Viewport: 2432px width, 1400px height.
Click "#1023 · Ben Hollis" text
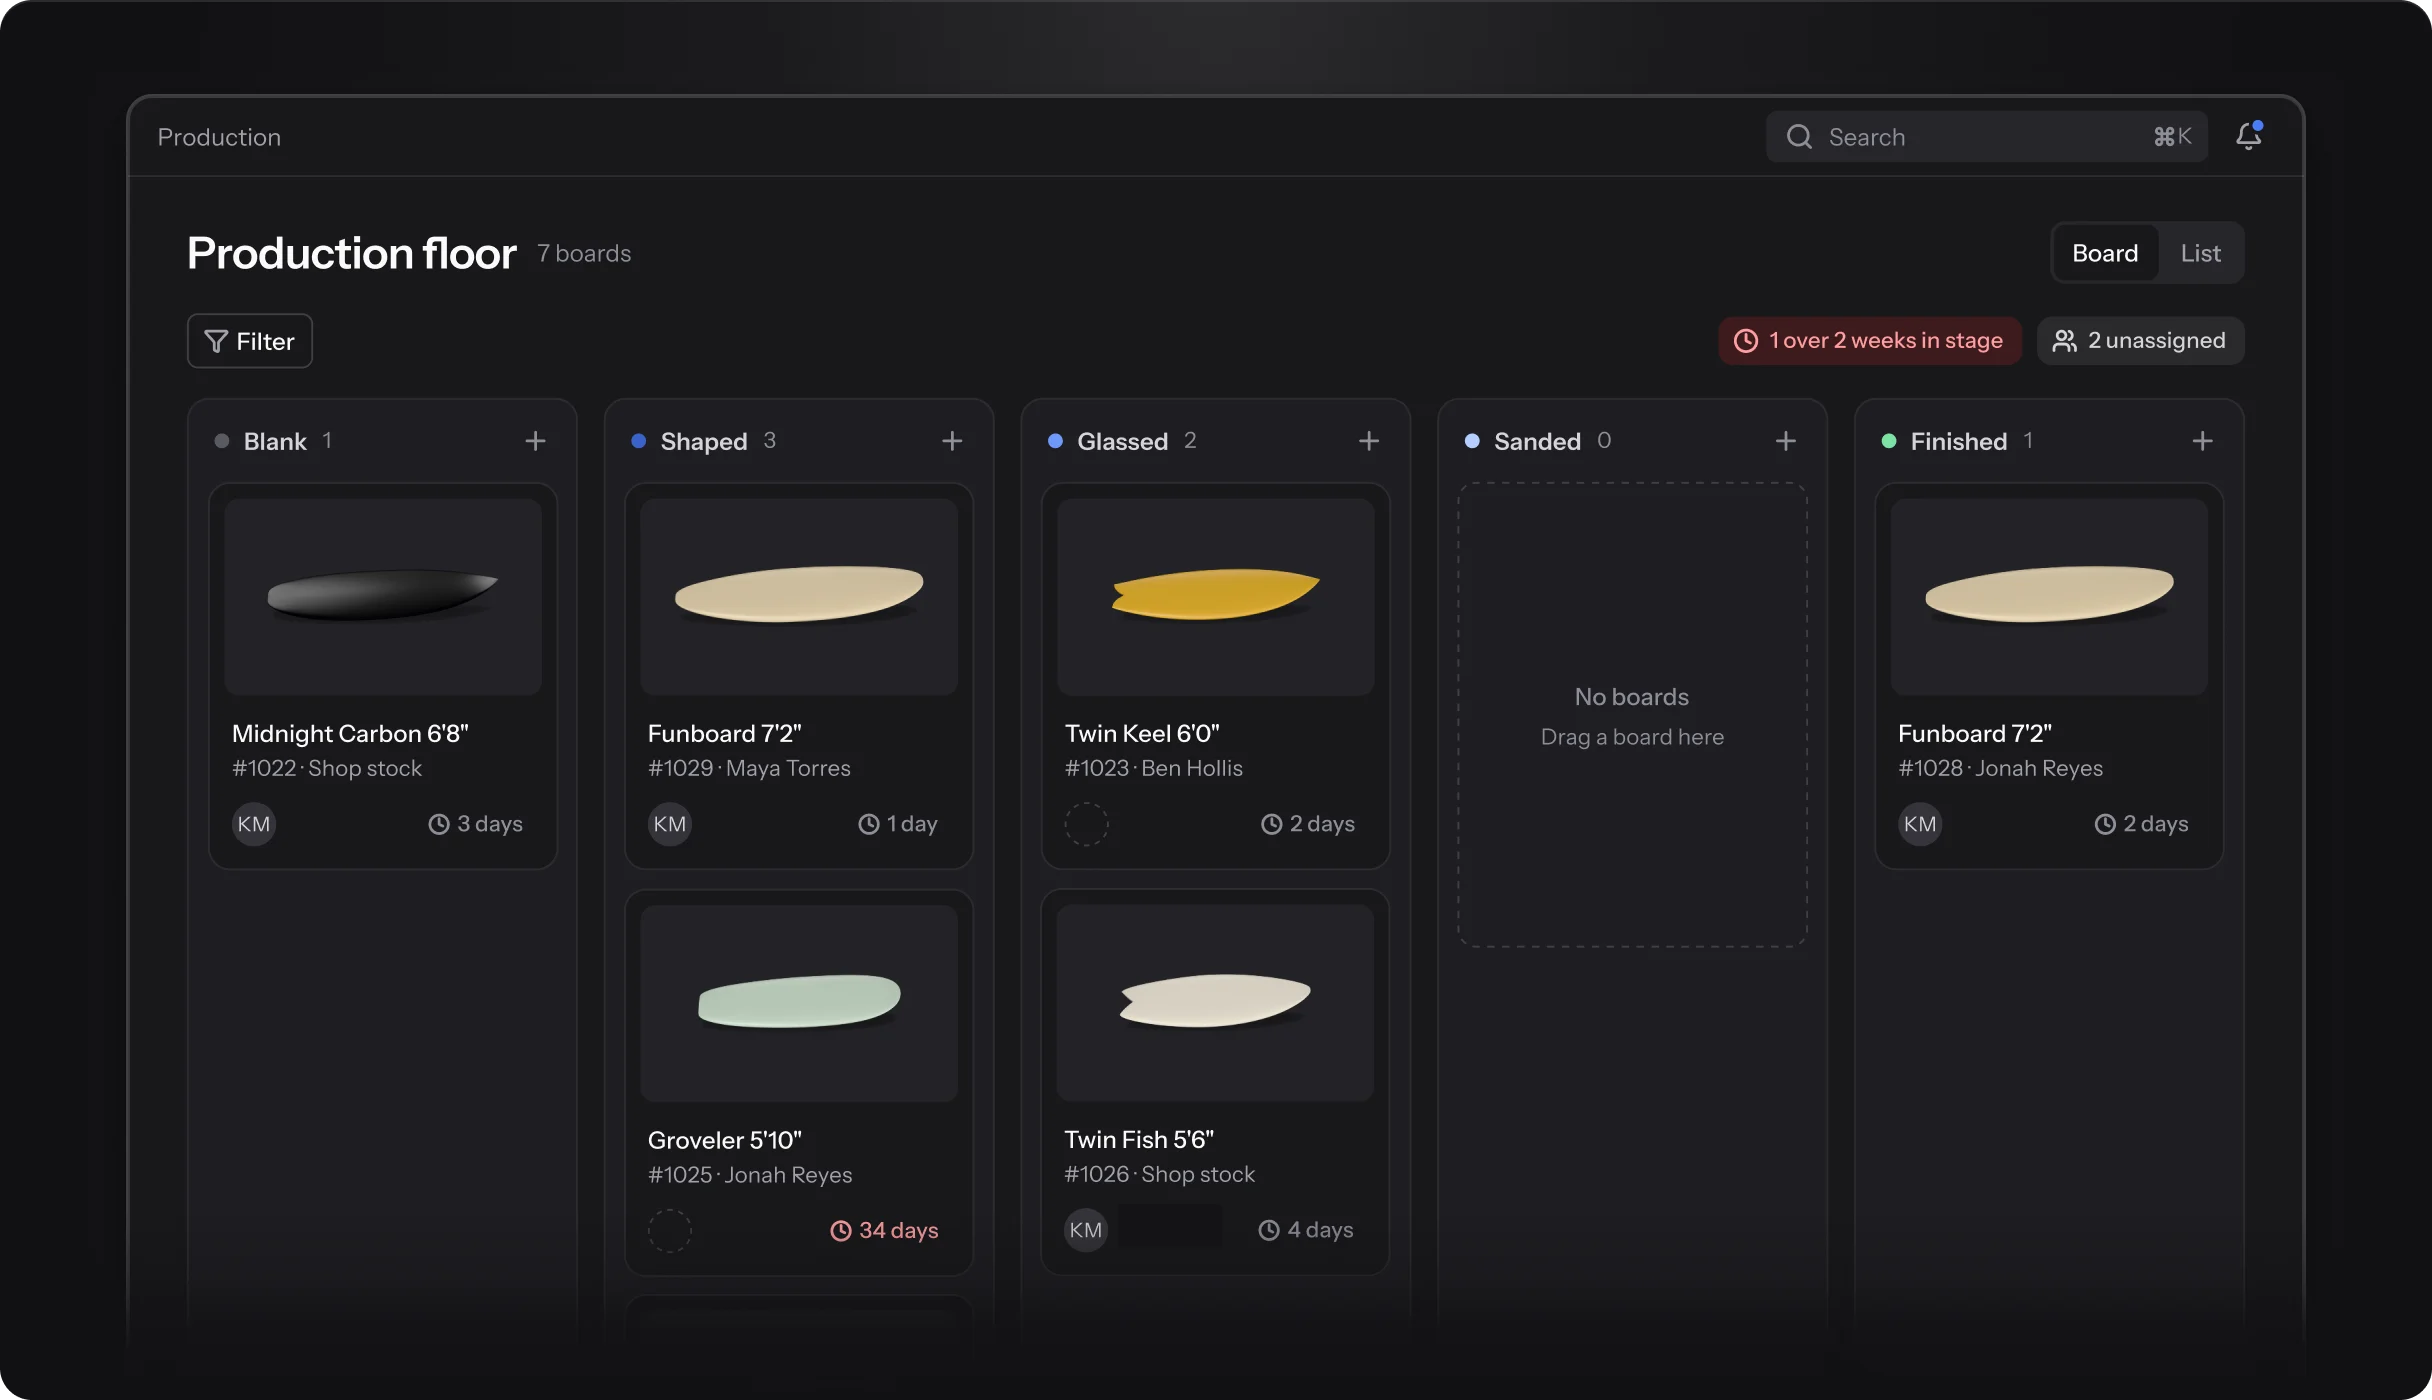(1153, 768)
